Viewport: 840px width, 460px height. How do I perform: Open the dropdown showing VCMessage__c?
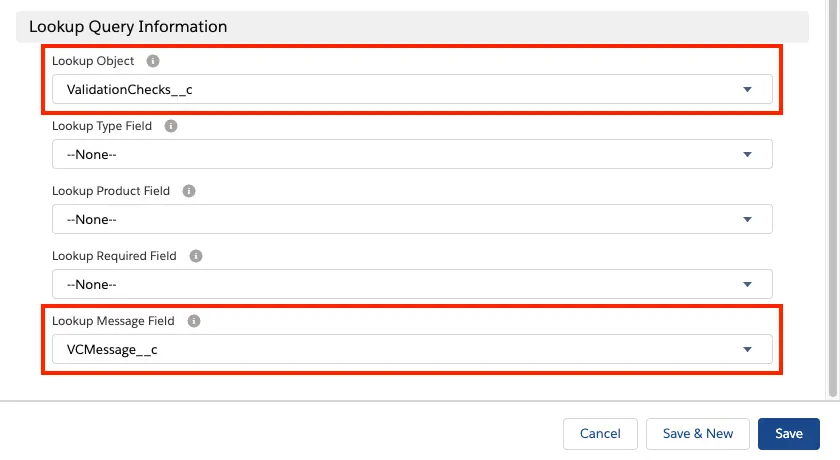click(412, 350)
